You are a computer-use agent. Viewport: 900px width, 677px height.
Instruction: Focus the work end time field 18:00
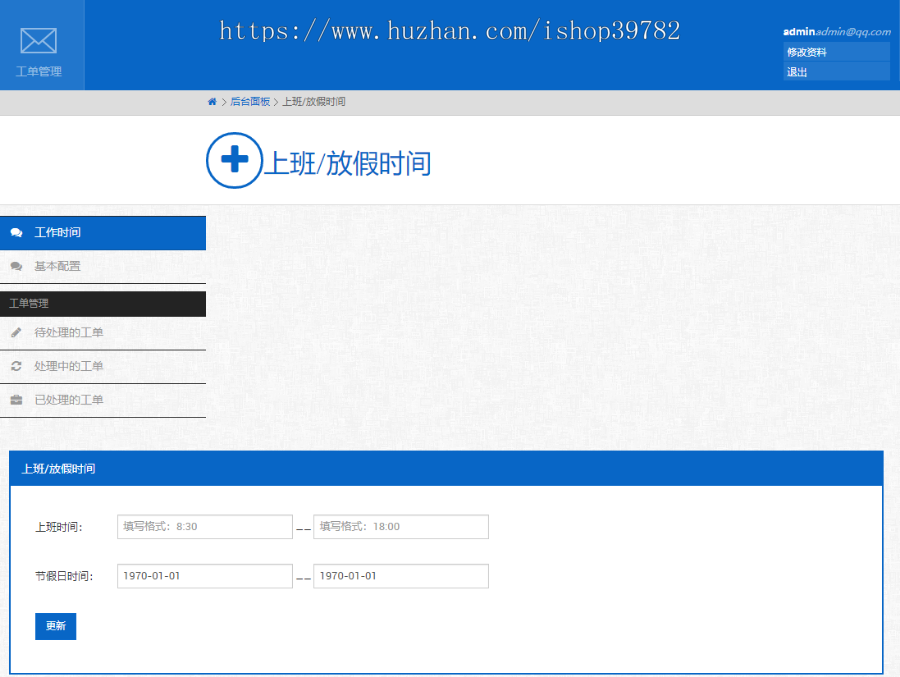click(x=401, y=527)
